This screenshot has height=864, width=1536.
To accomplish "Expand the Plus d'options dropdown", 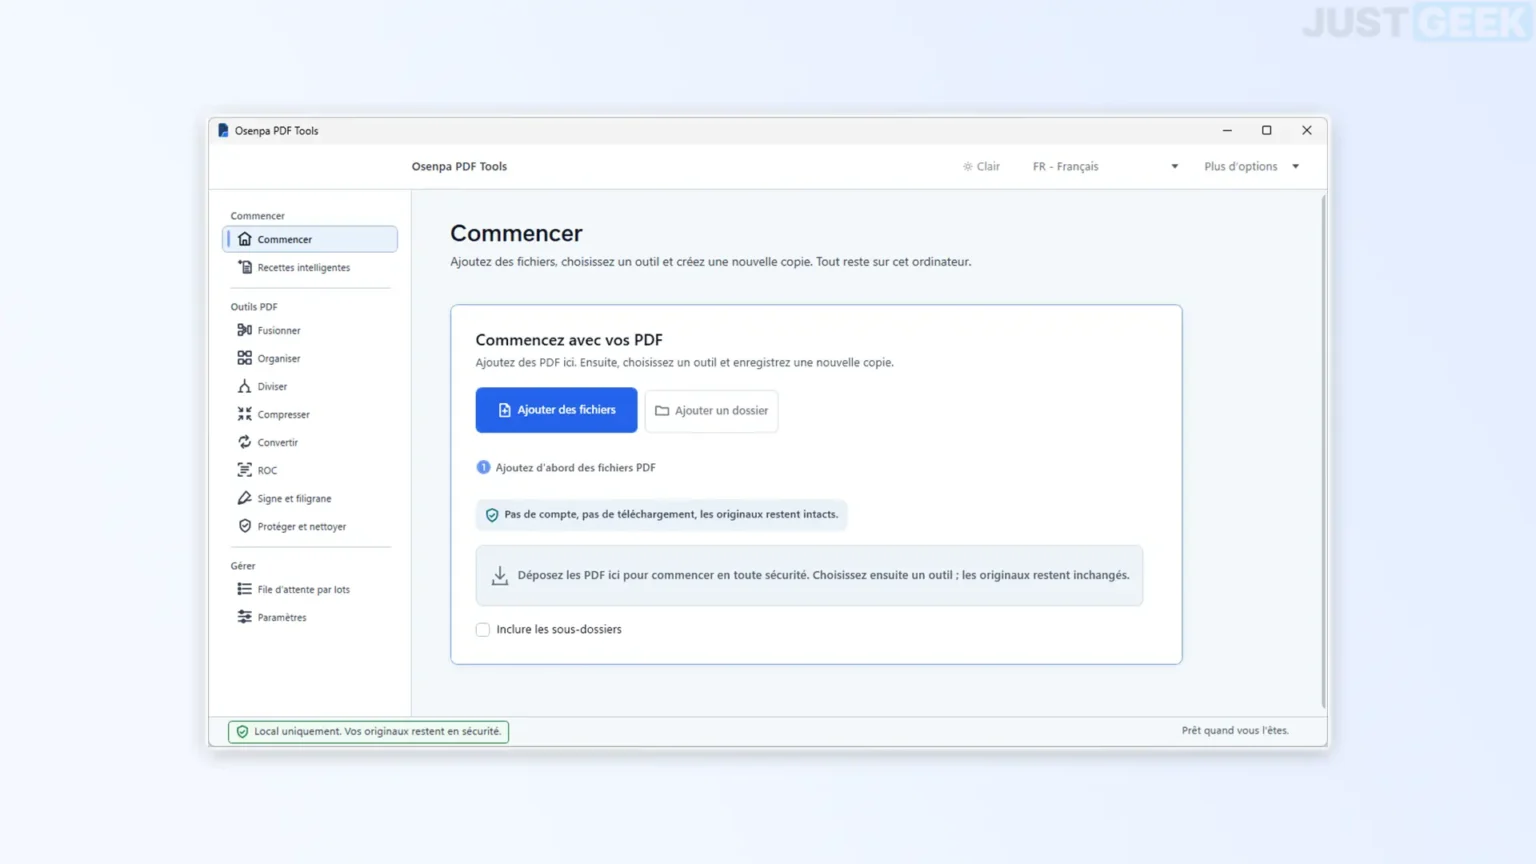I will pyautogui.click(x=1251, y=167).
